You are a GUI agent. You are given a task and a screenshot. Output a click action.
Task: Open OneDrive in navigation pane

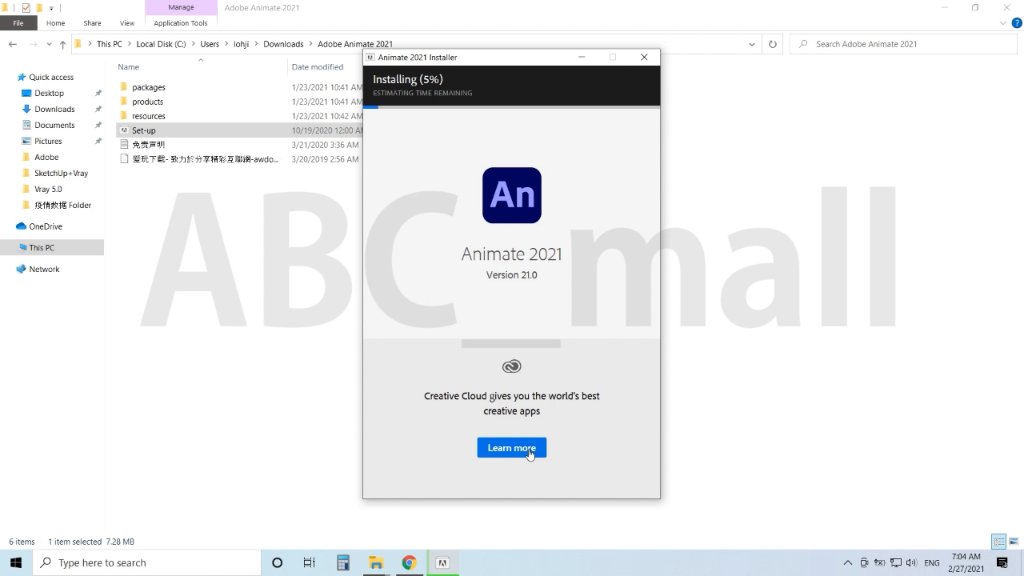pyautogui.click(x=45, y=227)
